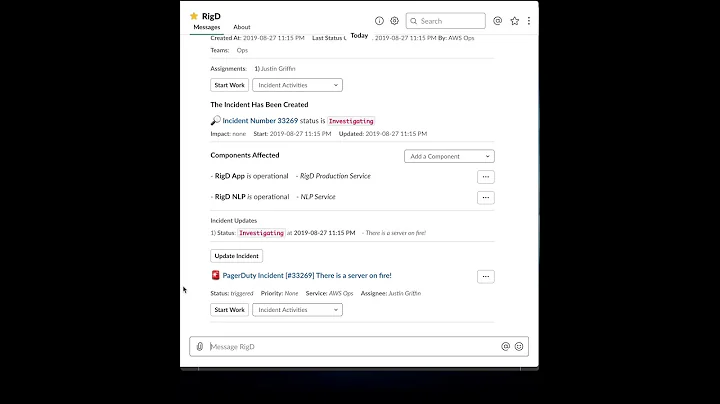Open conversation settings gear icon
Viewport: 720px width, 404px height.
[x=394, y=21]
